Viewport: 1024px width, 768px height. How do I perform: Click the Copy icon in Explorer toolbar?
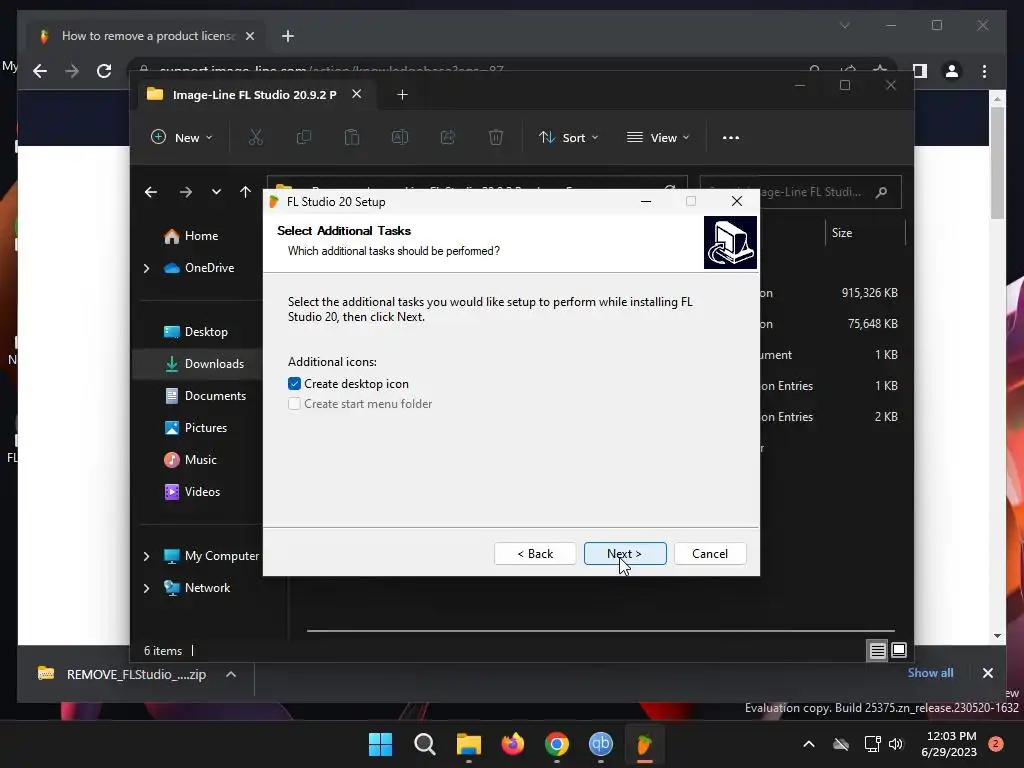pos(304,137)
